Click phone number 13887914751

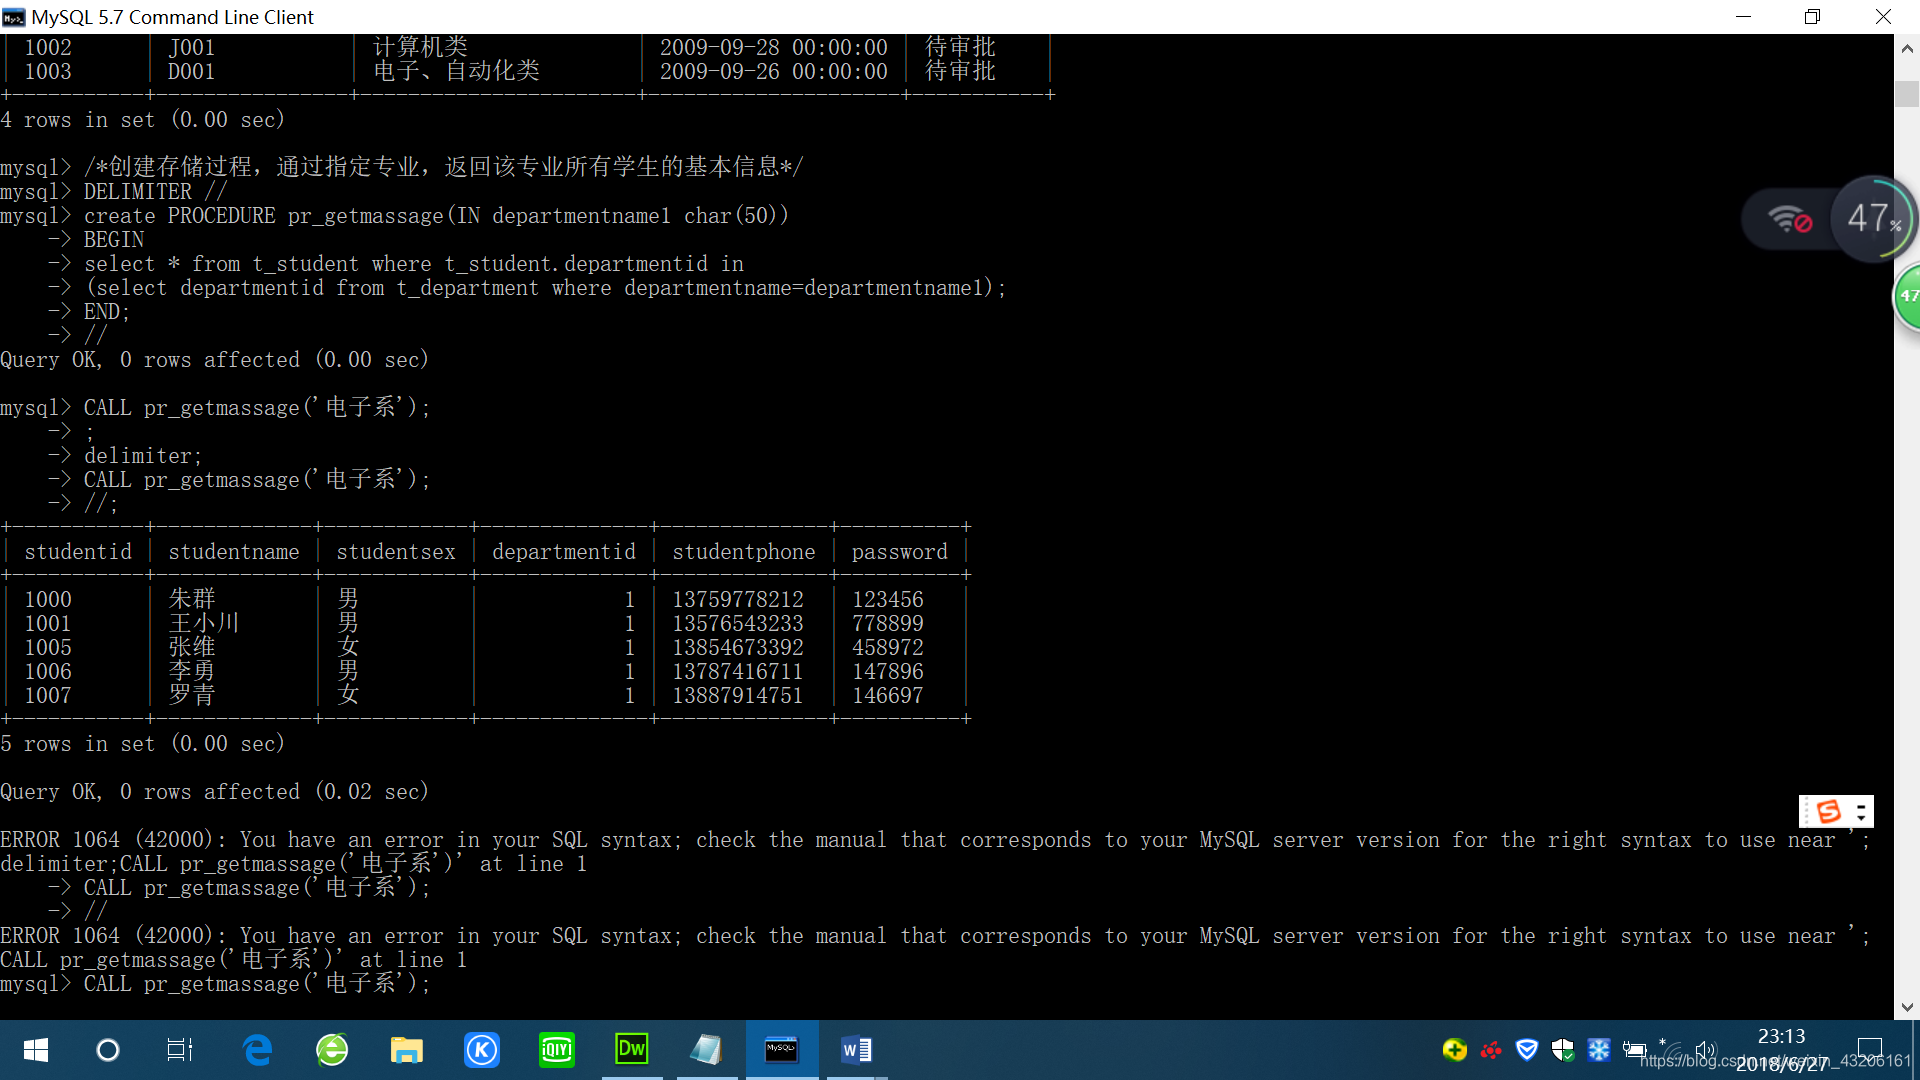(x=738, y=696)
